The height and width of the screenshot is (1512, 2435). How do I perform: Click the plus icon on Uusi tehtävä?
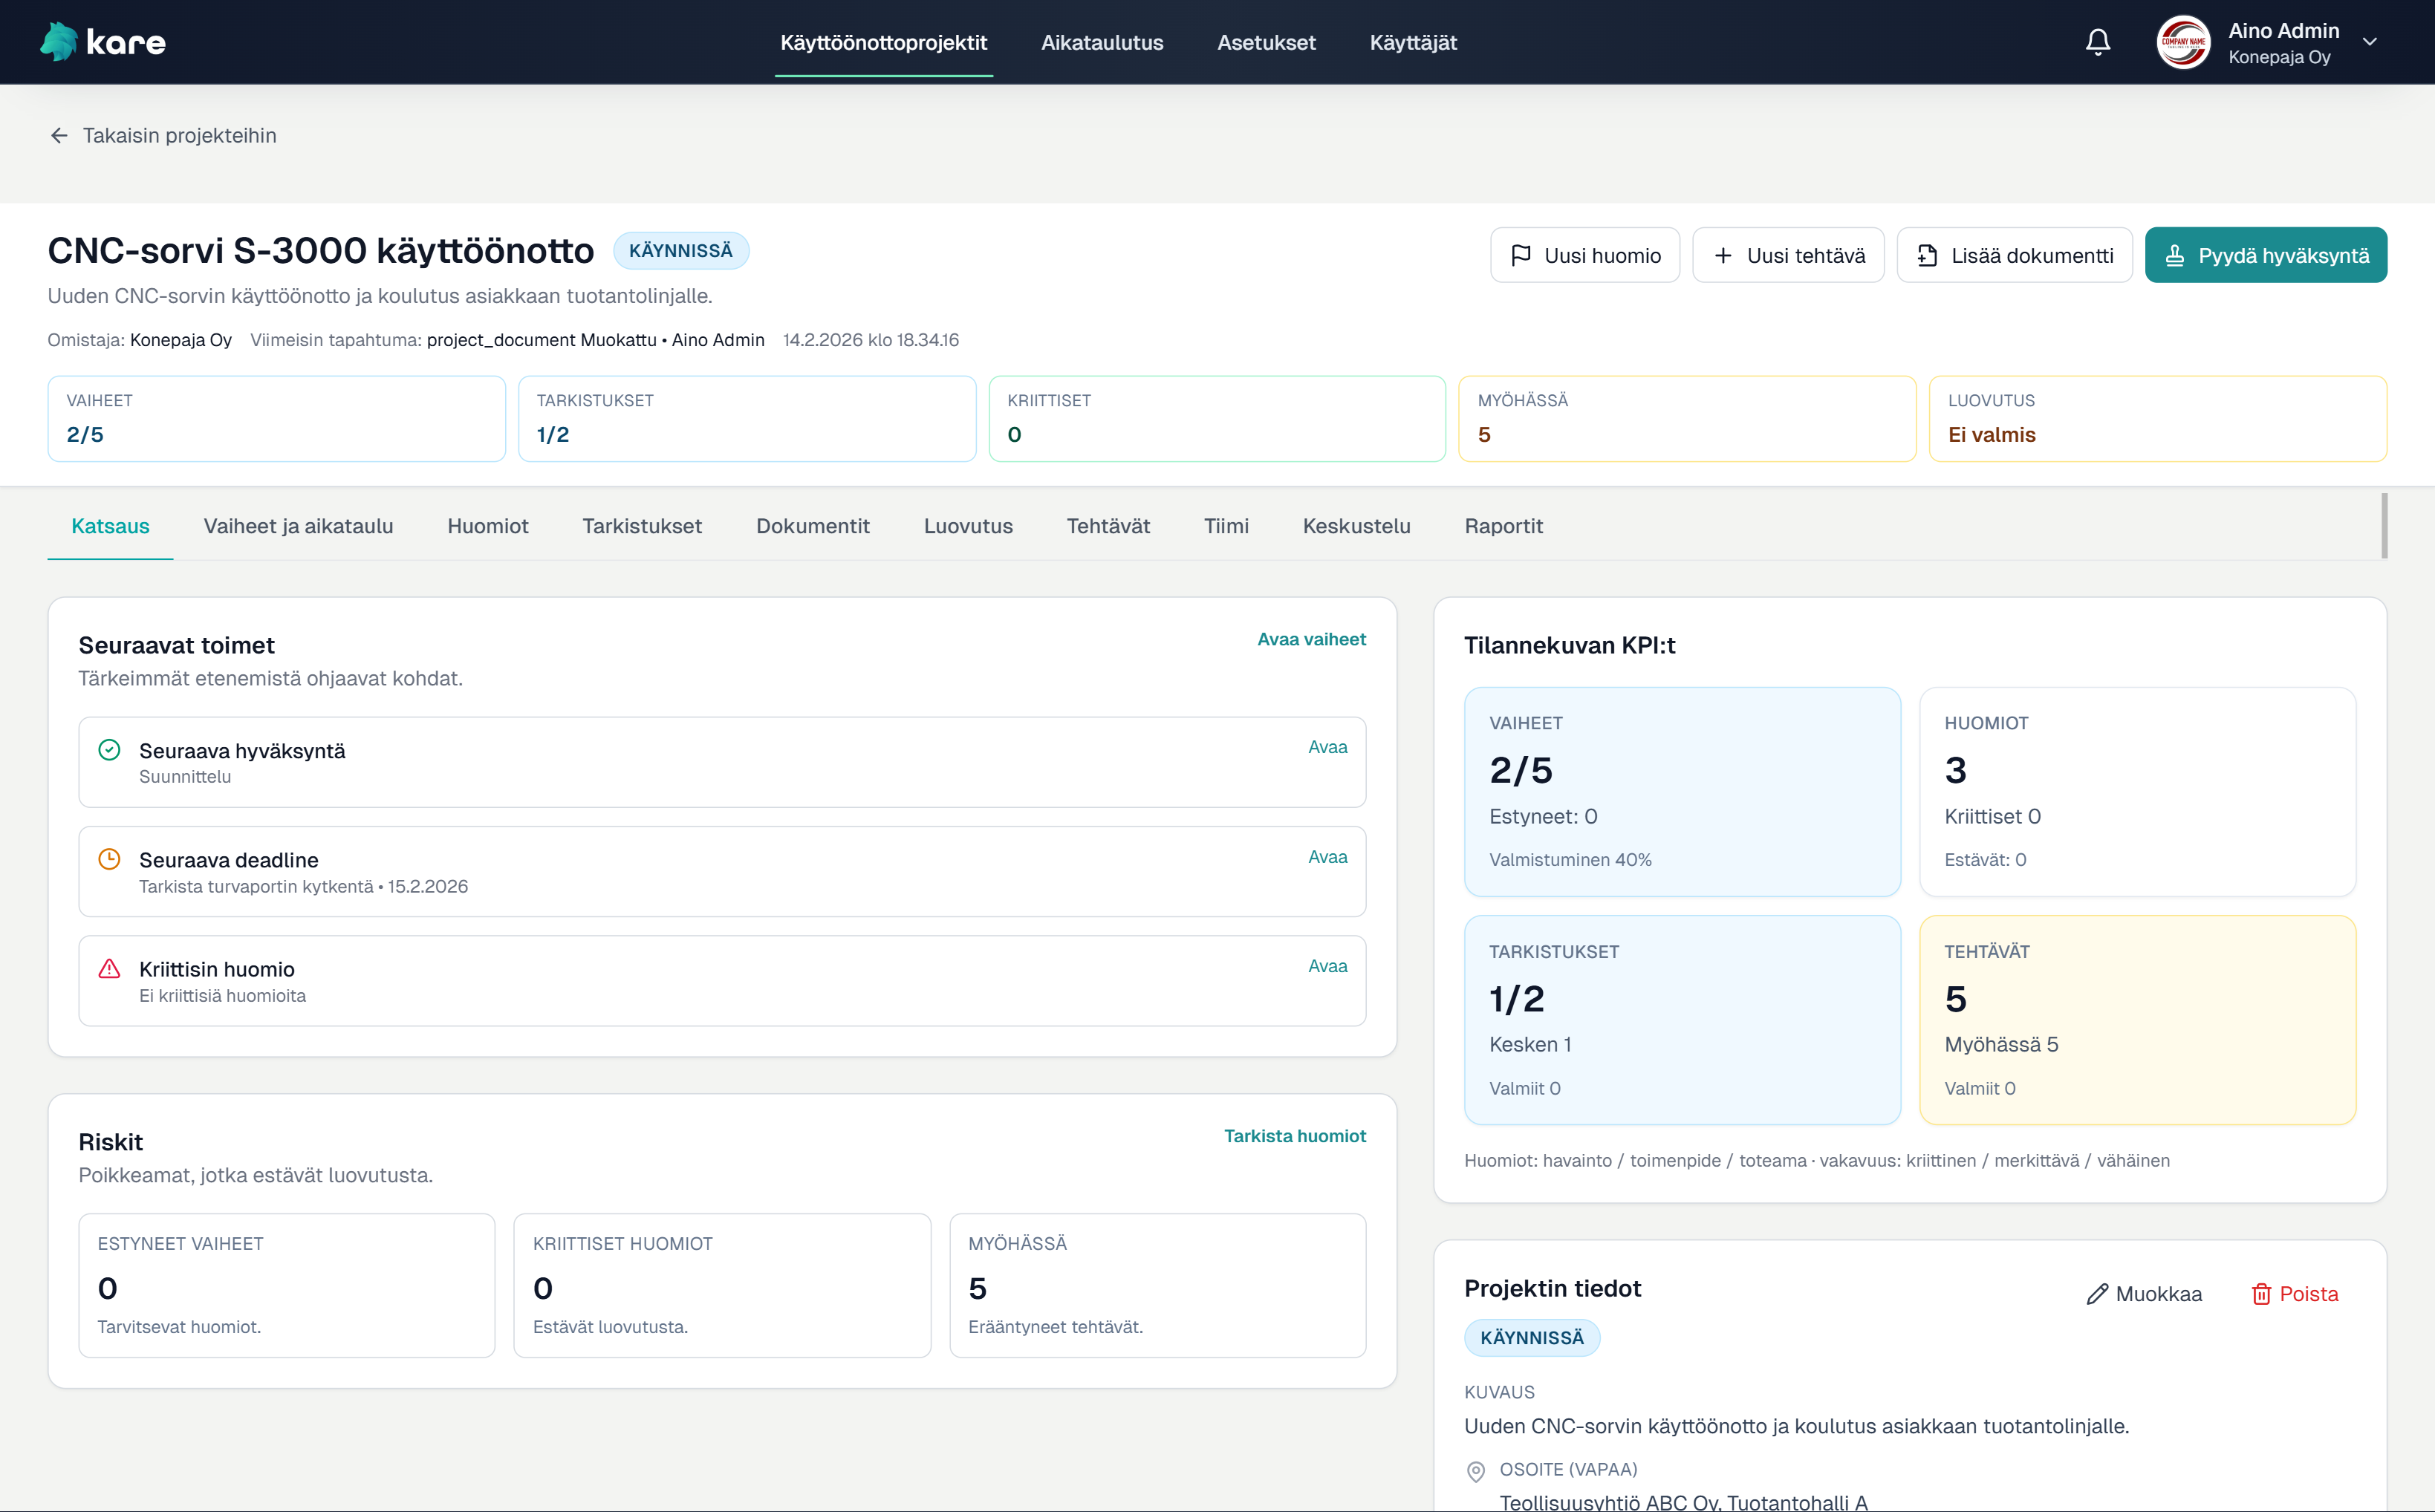(x=1723, y=256)
